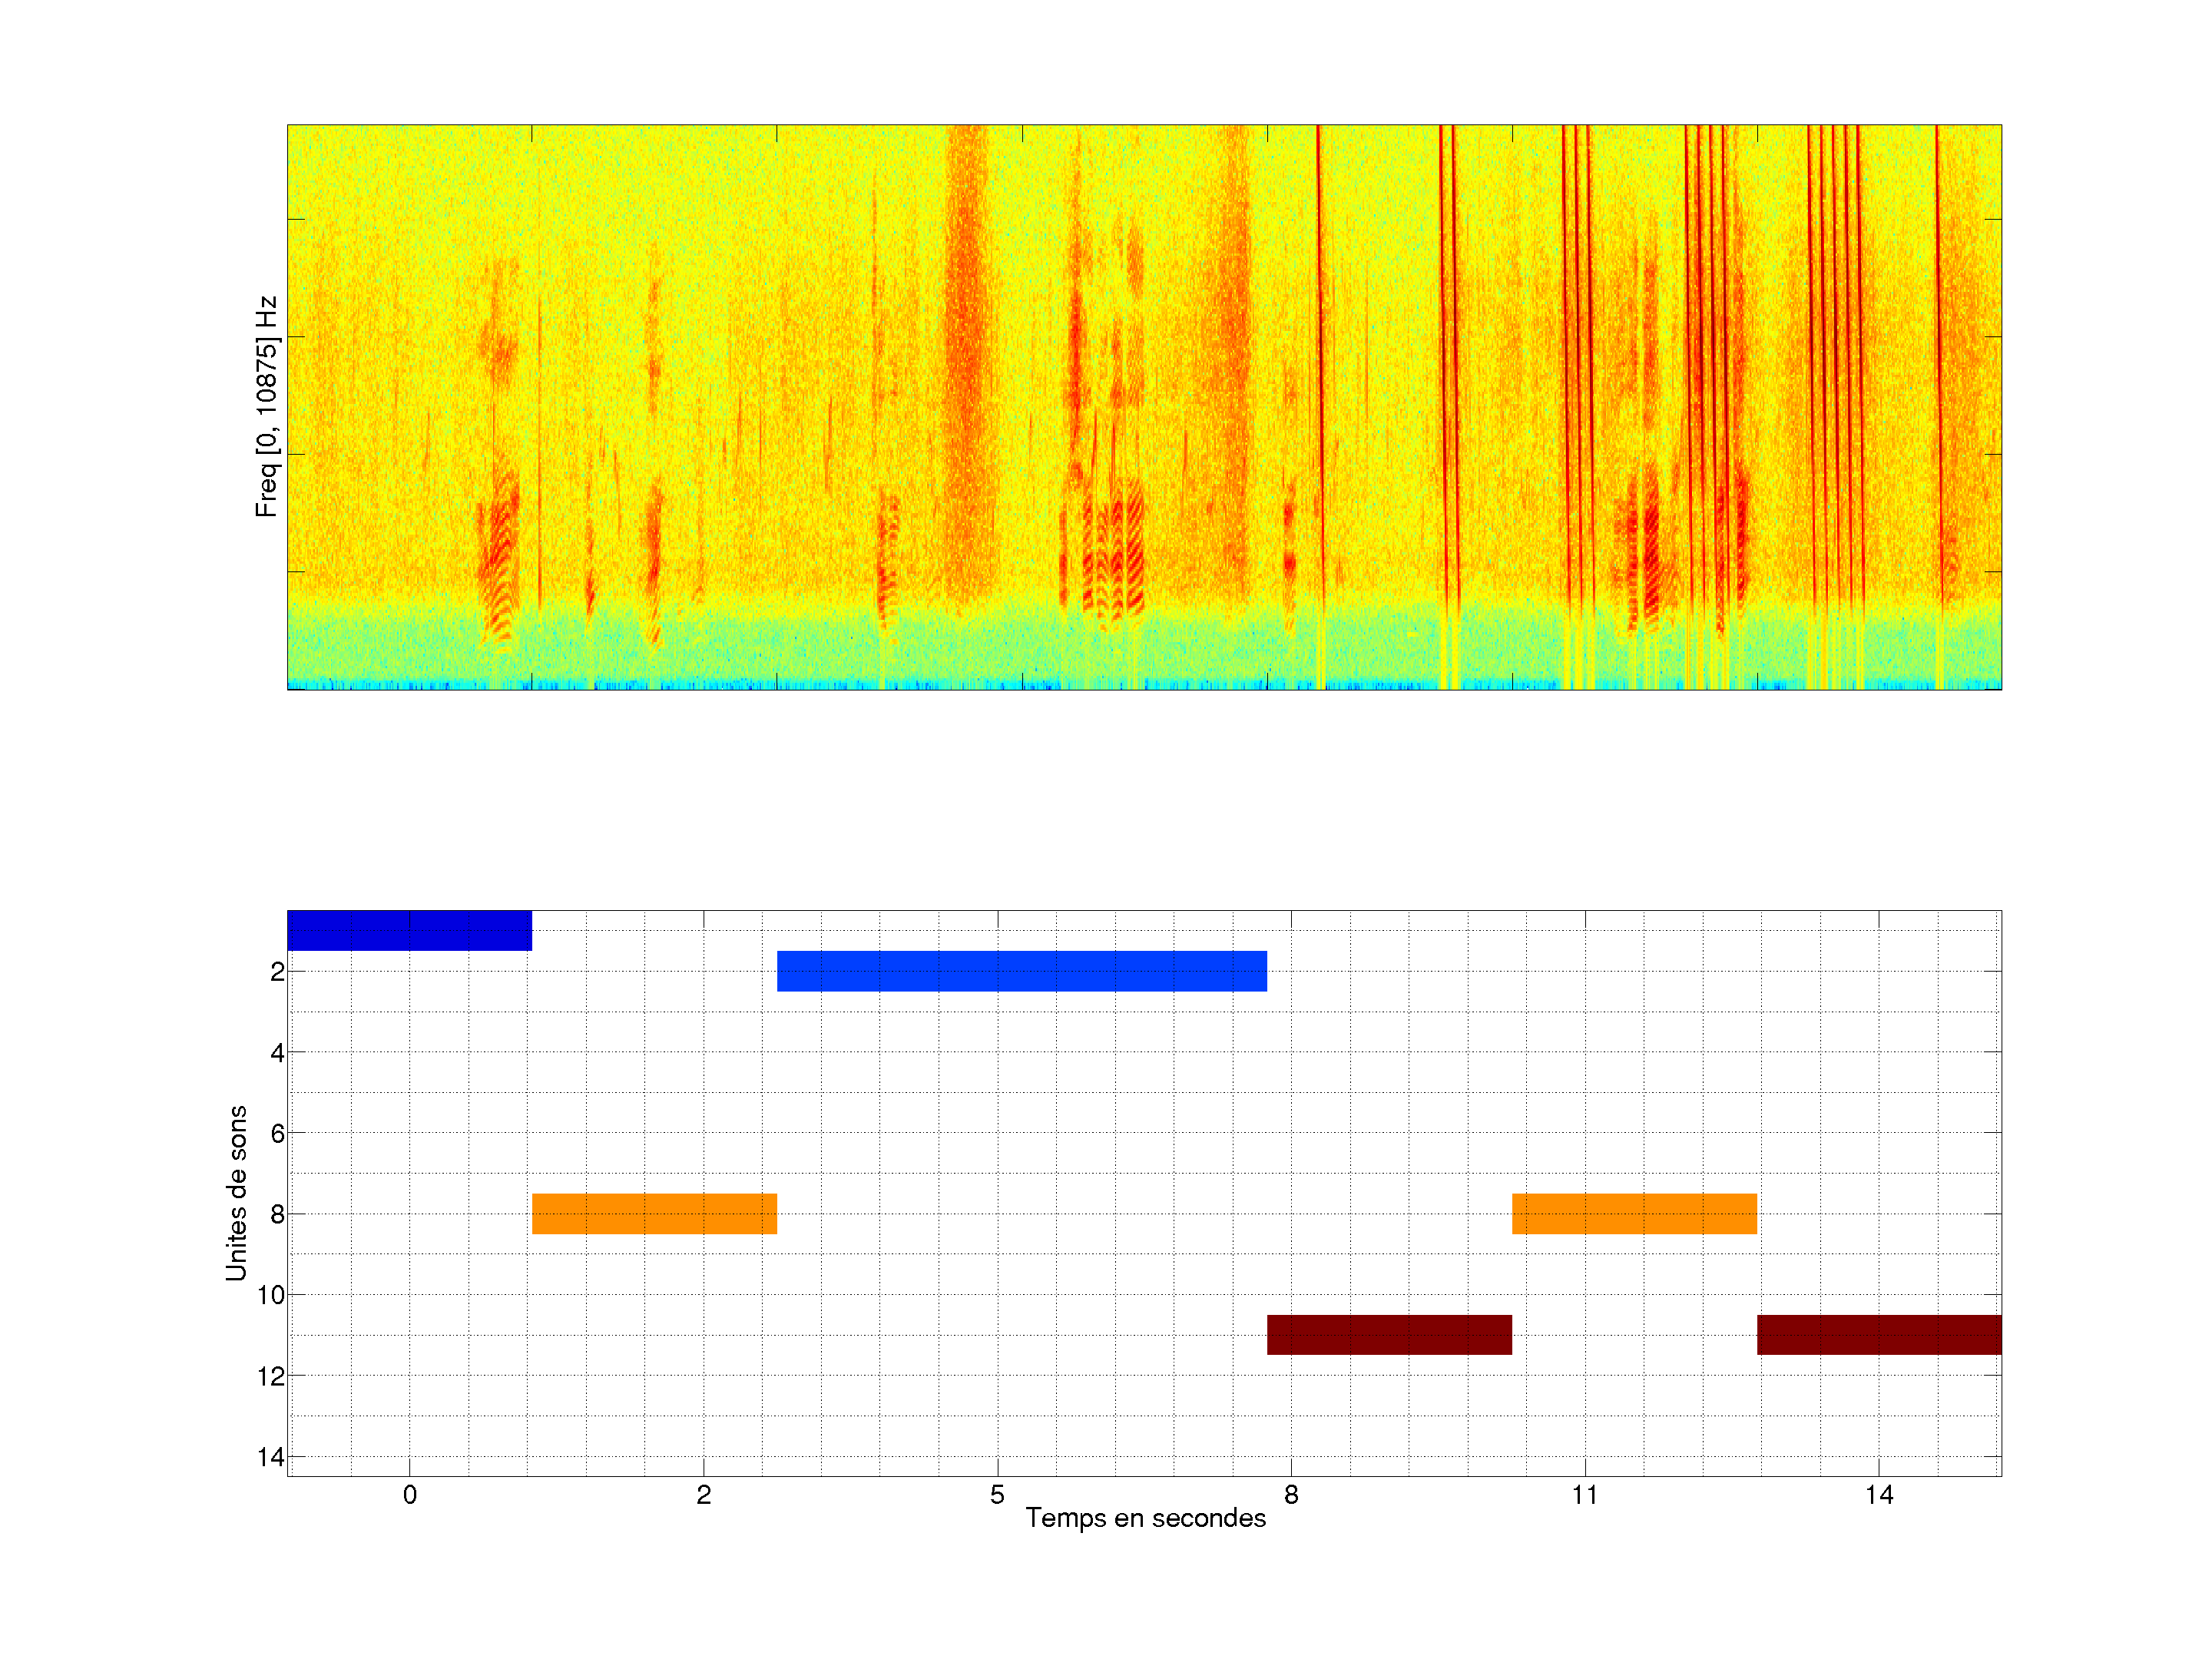Click the dark blue bar at unit 1
The height and width of the screenshot is (1659, 2212).
[x=409, y=930]
